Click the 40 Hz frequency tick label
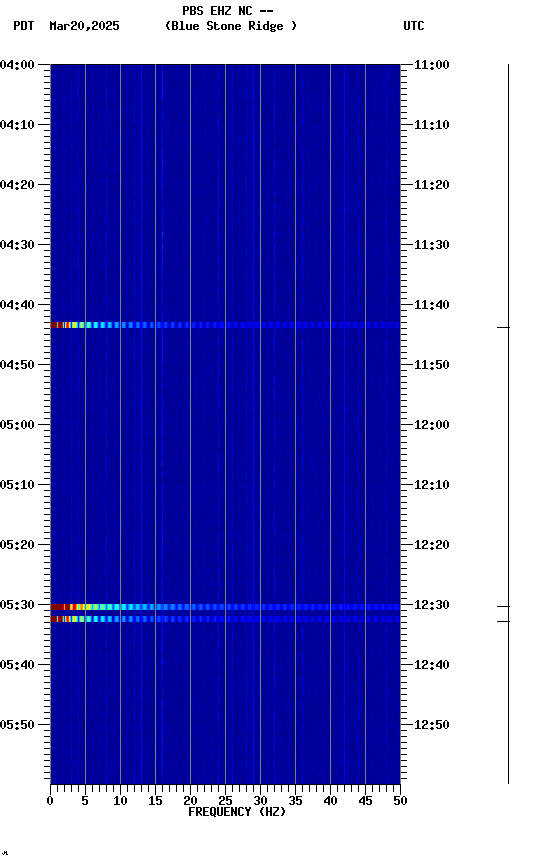 330,801
